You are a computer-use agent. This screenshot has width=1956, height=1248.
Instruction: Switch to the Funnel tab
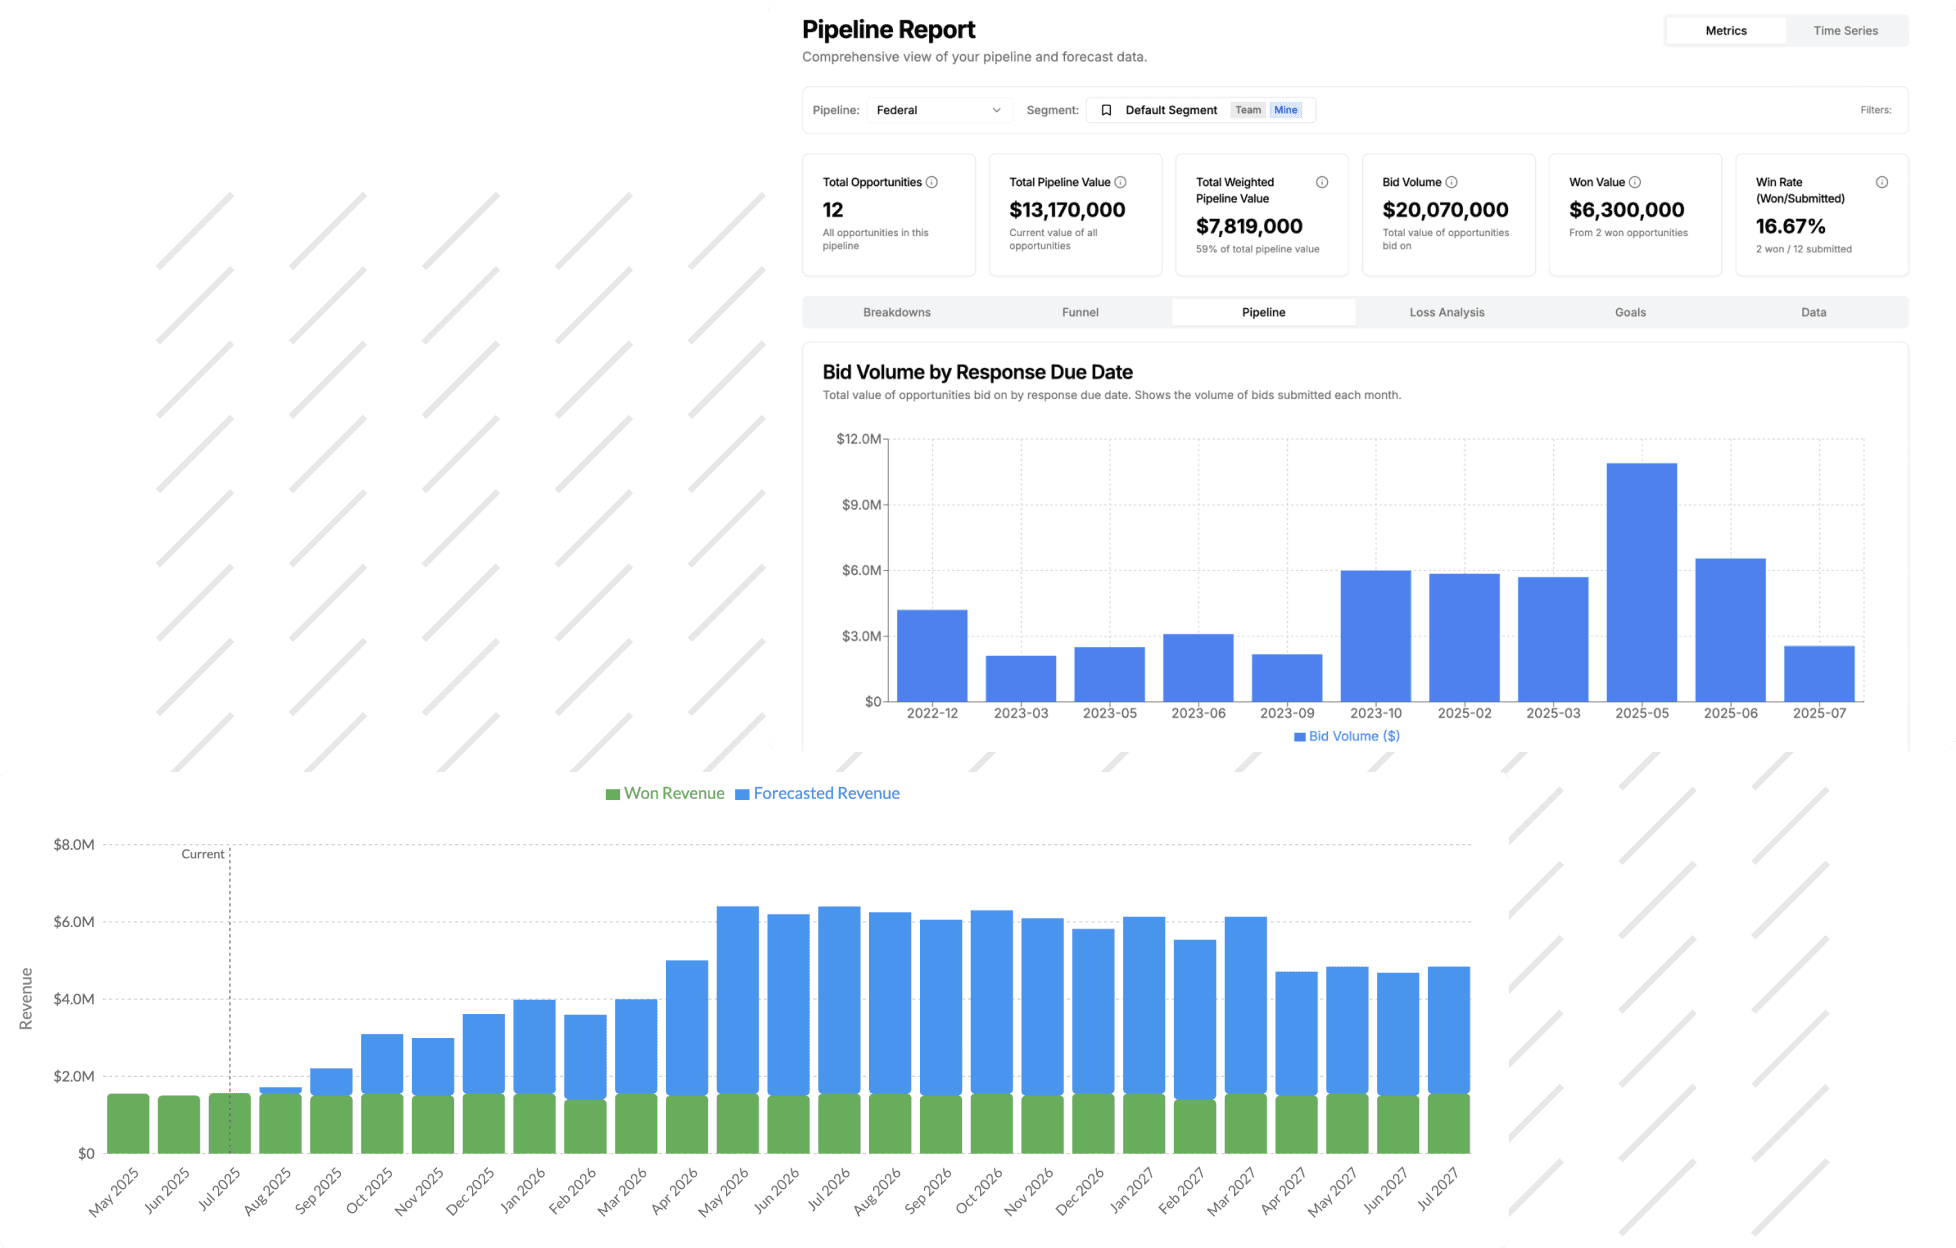(x=1080, y=312)
